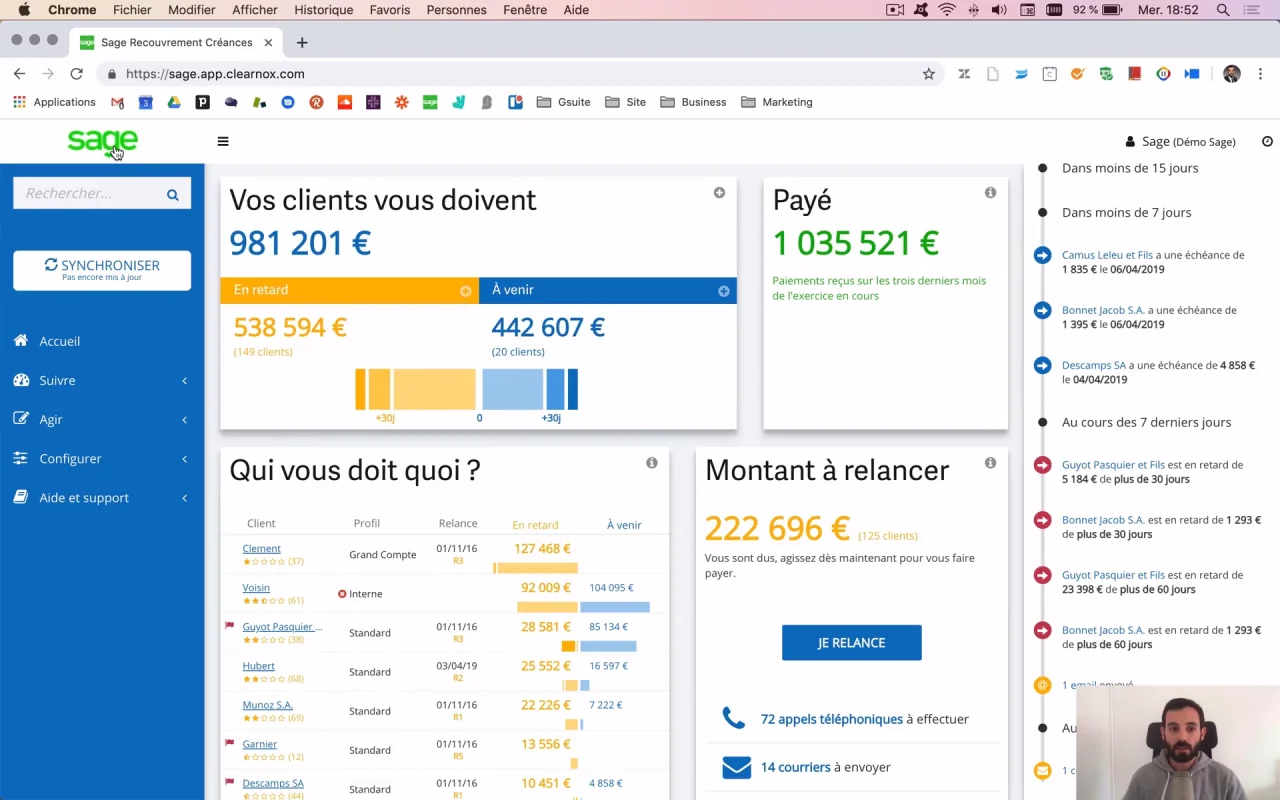Click arrow icon beside Camus Leleu et Fils
The height and width of the screenshot is (800, 1280).
(1042, 255)
